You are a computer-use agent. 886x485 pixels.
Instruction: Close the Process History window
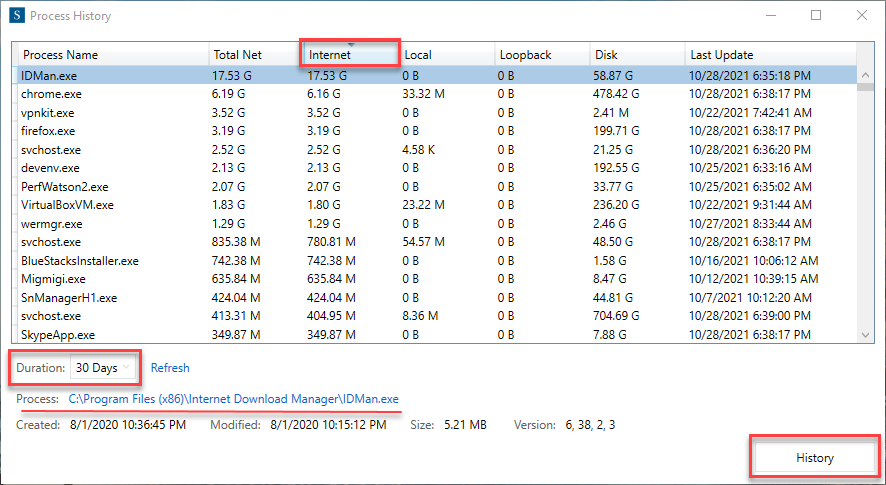(862, 15)
